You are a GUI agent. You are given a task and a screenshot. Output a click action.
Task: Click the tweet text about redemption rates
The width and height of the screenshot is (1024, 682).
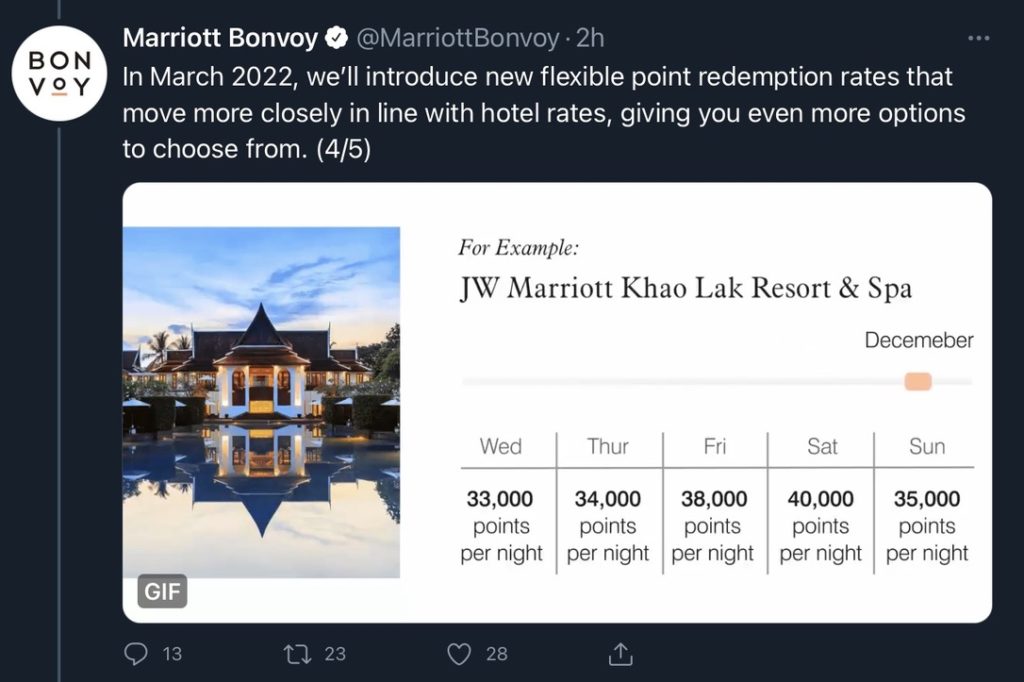(543, 113)
